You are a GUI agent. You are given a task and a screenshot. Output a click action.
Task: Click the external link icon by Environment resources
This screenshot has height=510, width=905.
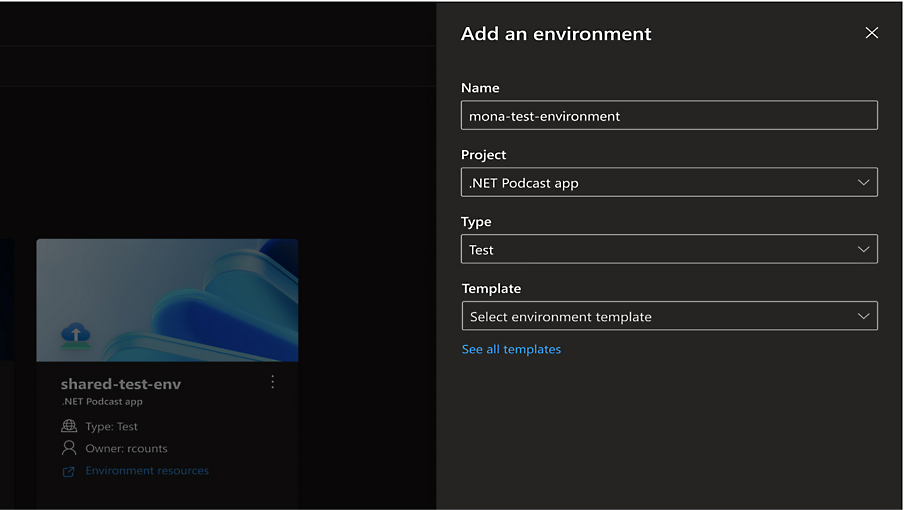tap(69, 471)
